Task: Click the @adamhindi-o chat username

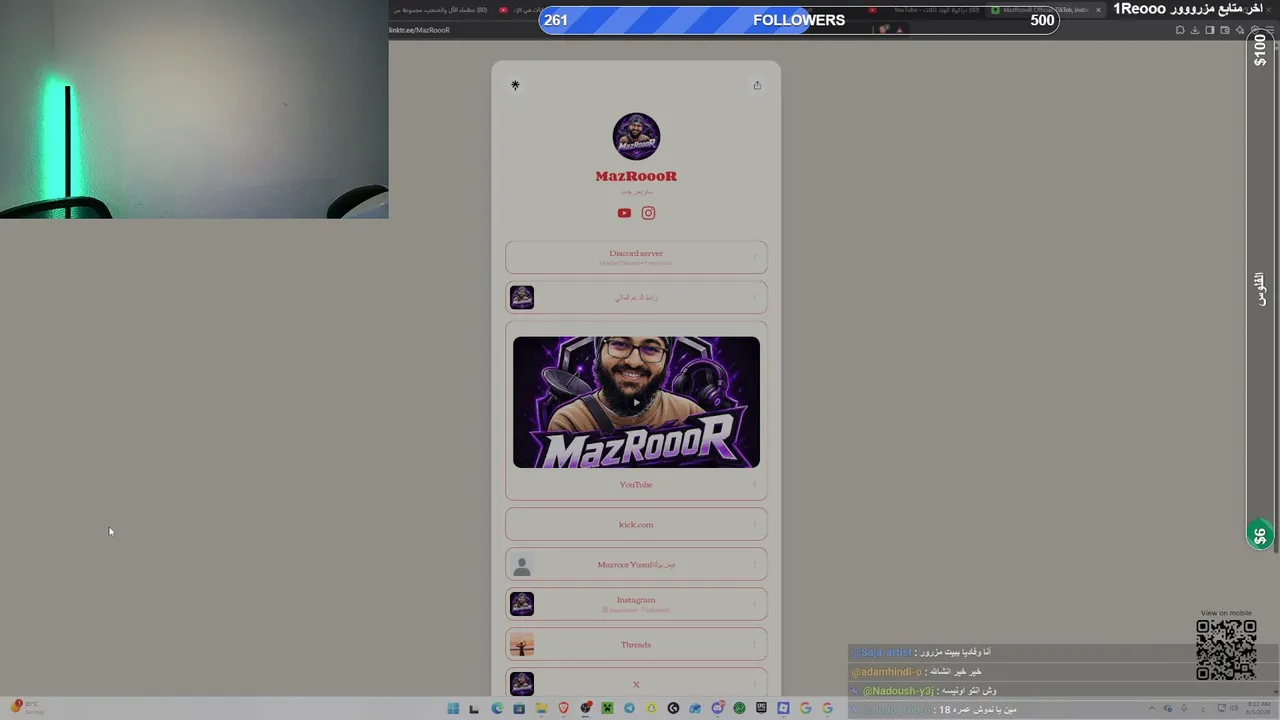Action: coord(886,672)
